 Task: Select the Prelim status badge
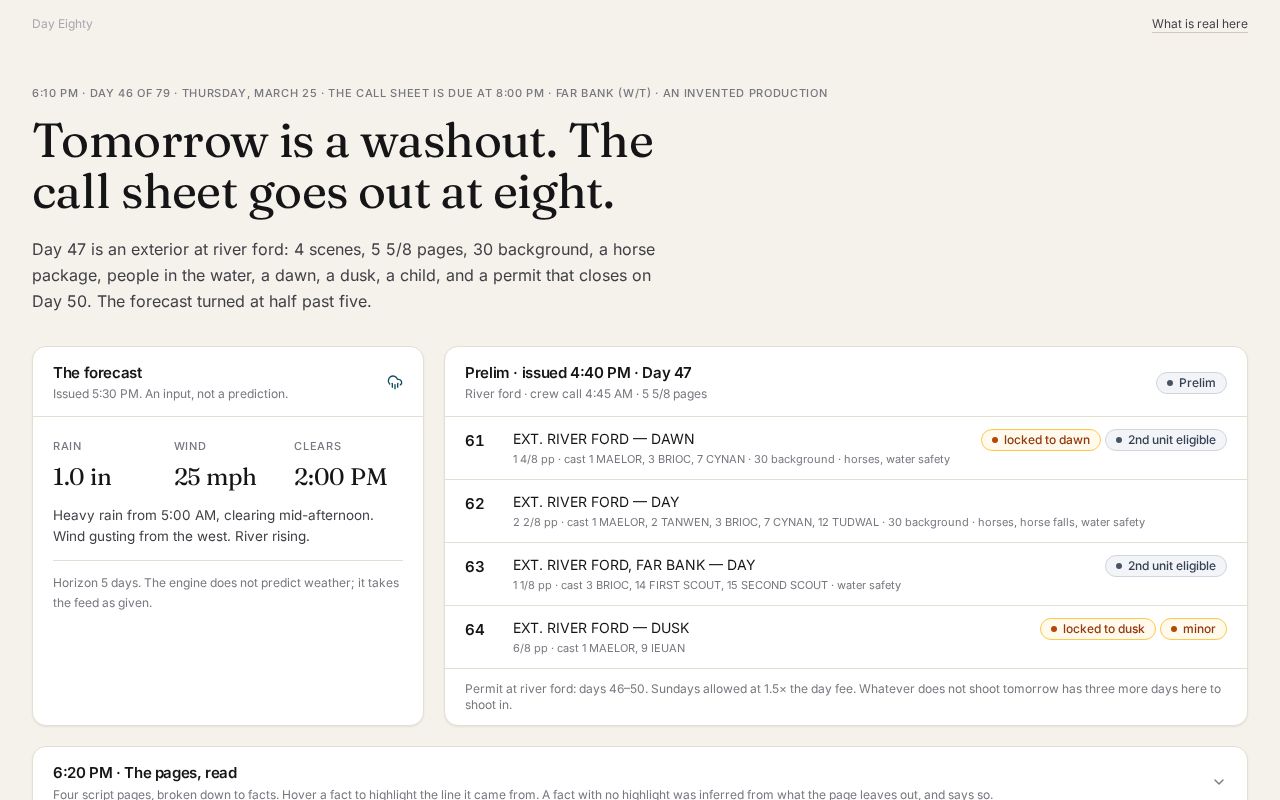[x=1191, y=383]
